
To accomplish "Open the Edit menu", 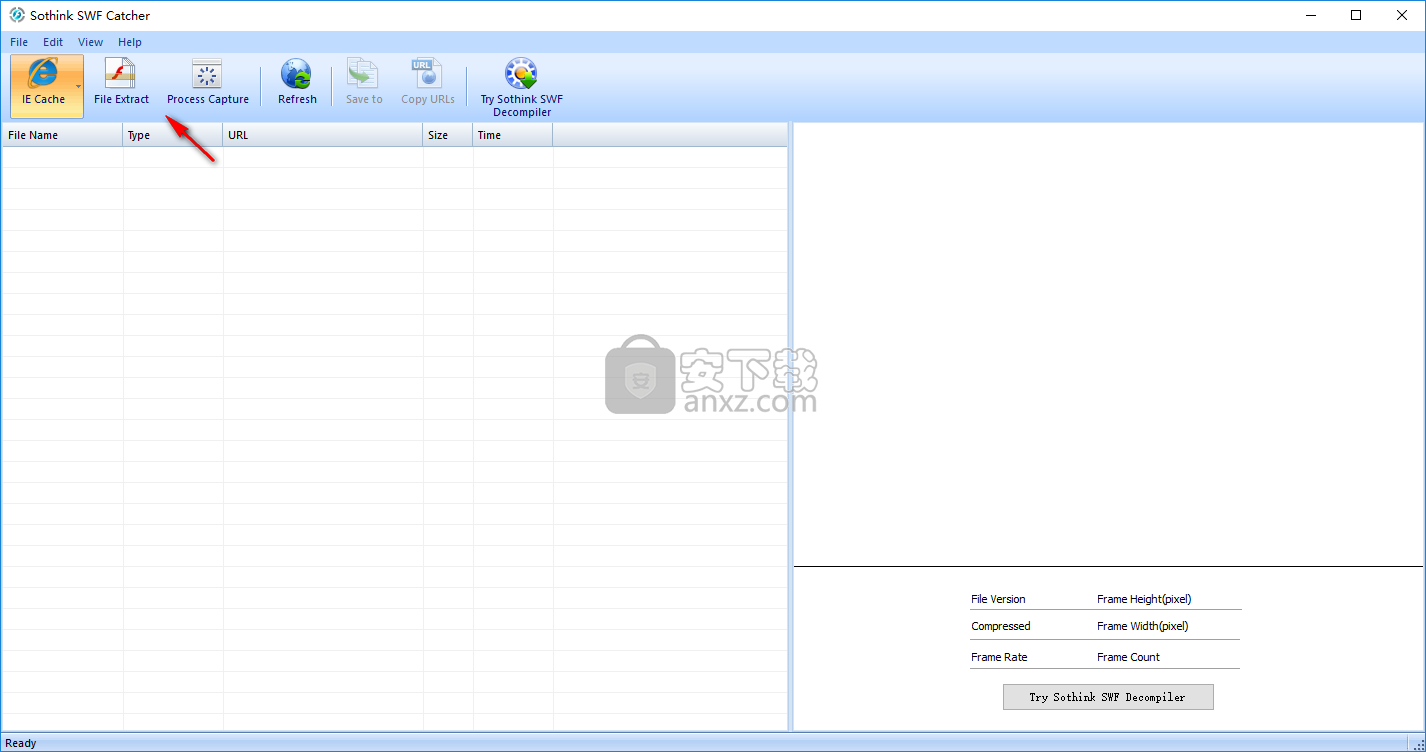I will coord(53,42).
